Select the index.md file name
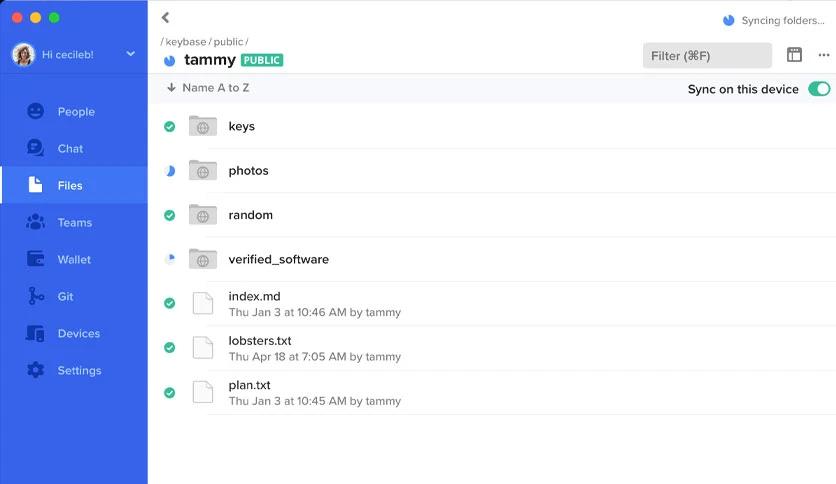836x484 pixels. (x=254, y=296)
